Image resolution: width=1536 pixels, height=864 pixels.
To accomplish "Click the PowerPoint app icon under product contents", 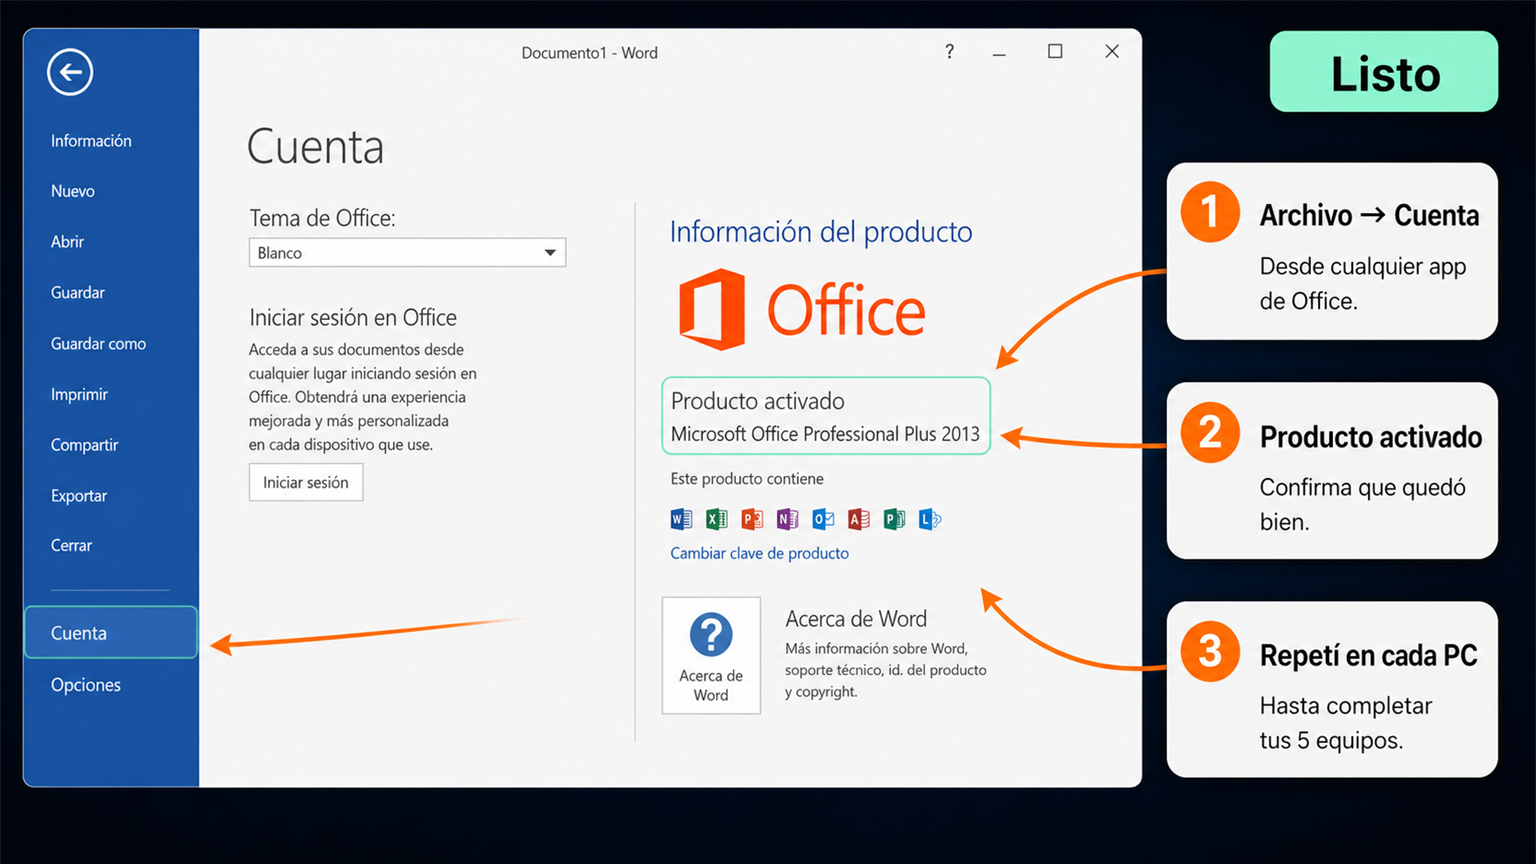I will tap(752, 519).
